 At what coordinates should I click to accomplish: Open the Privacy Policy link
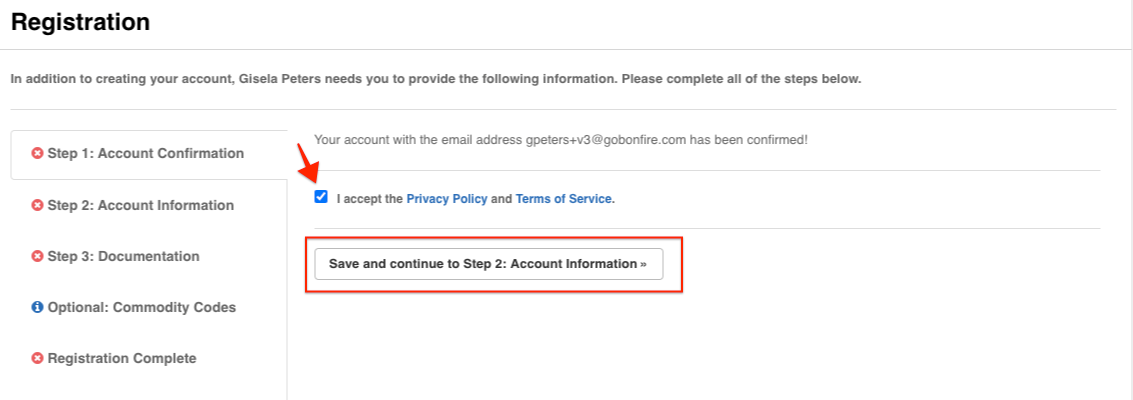(x=447, y=199)
